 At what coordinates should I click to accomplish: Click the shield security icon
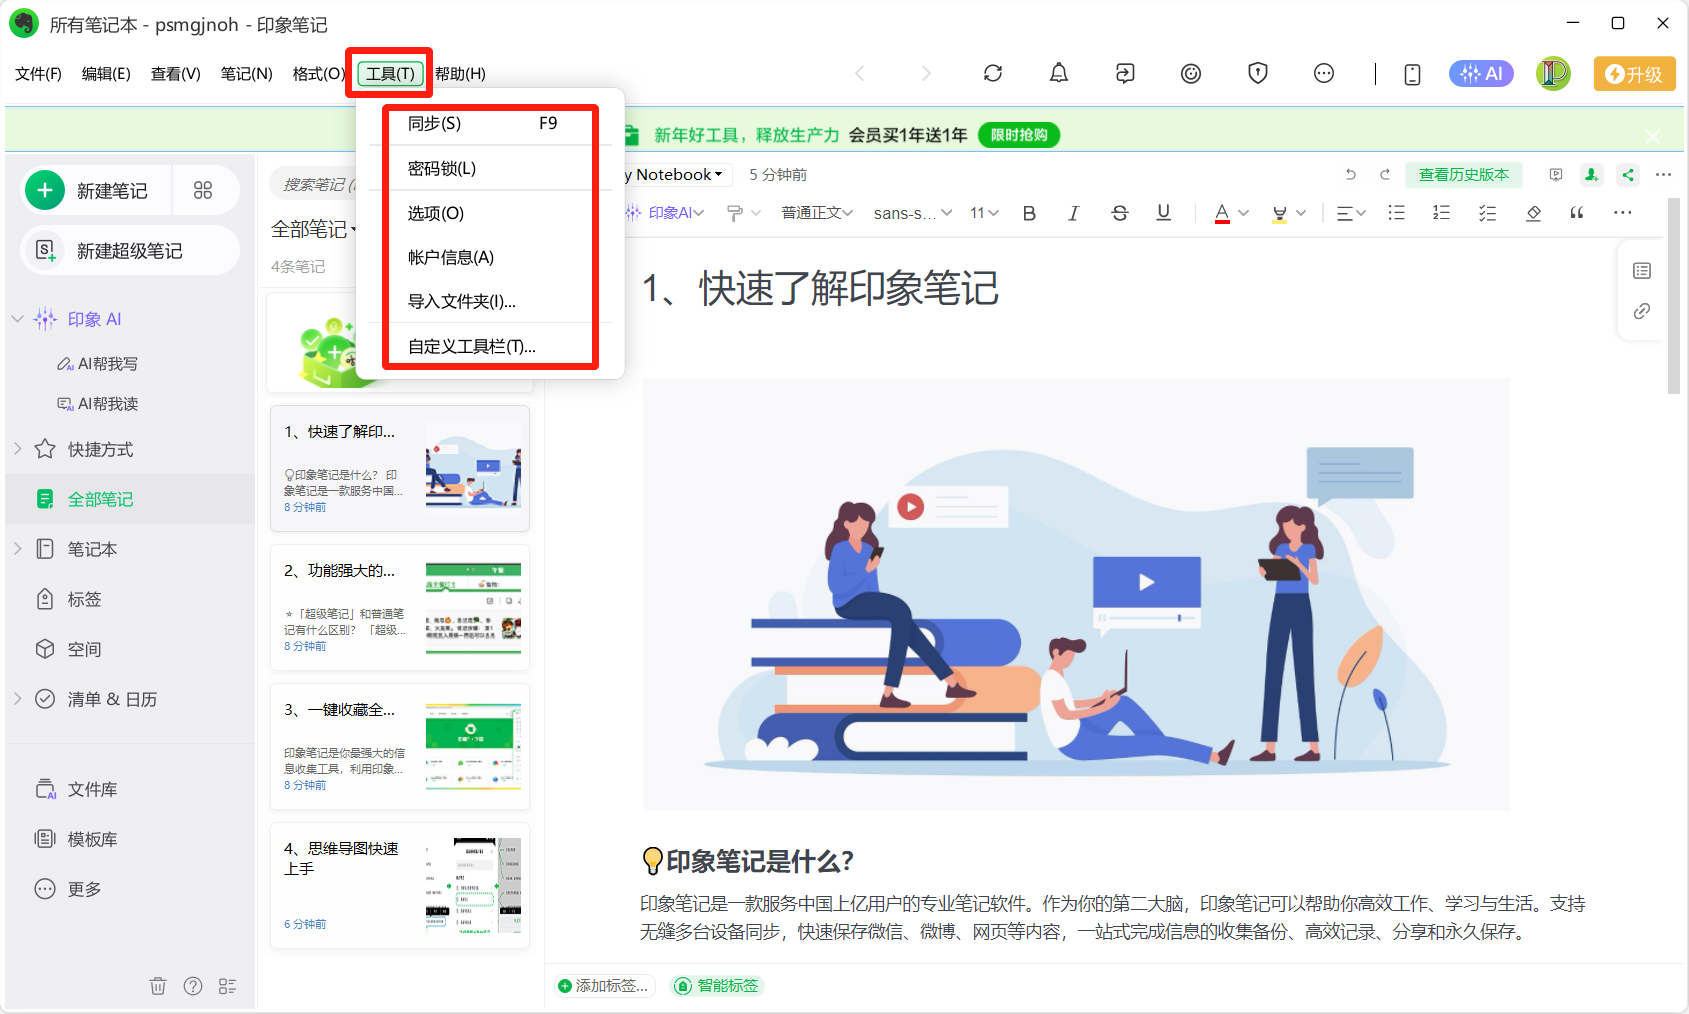(x=1257, y=73)
